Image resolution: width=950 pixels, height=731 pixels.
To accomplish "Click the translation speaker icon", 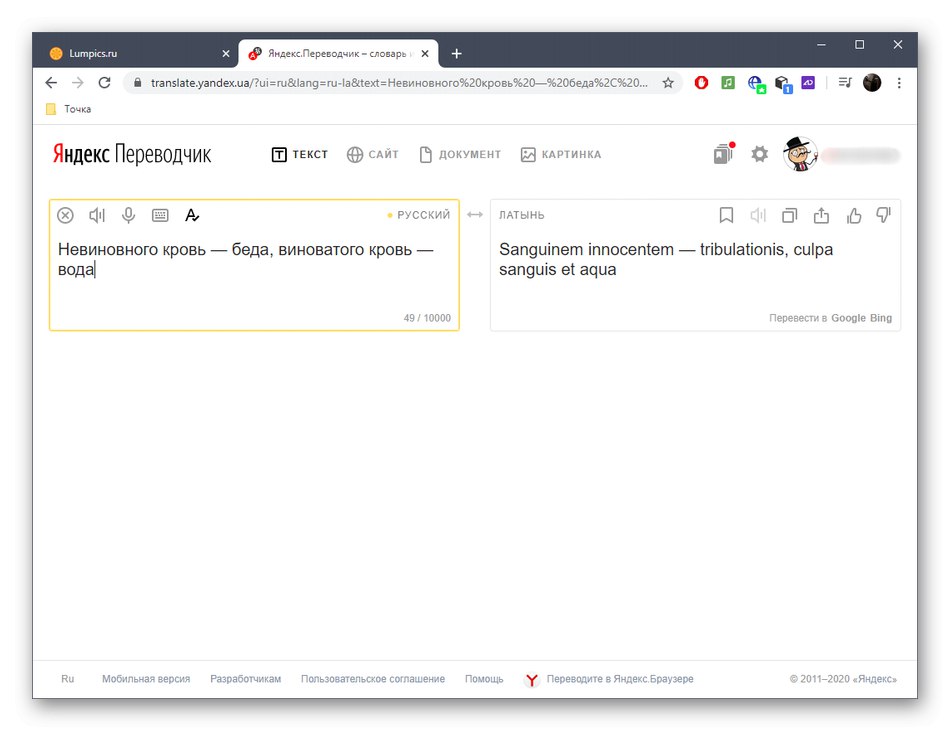I will click(x=758, y=215).
